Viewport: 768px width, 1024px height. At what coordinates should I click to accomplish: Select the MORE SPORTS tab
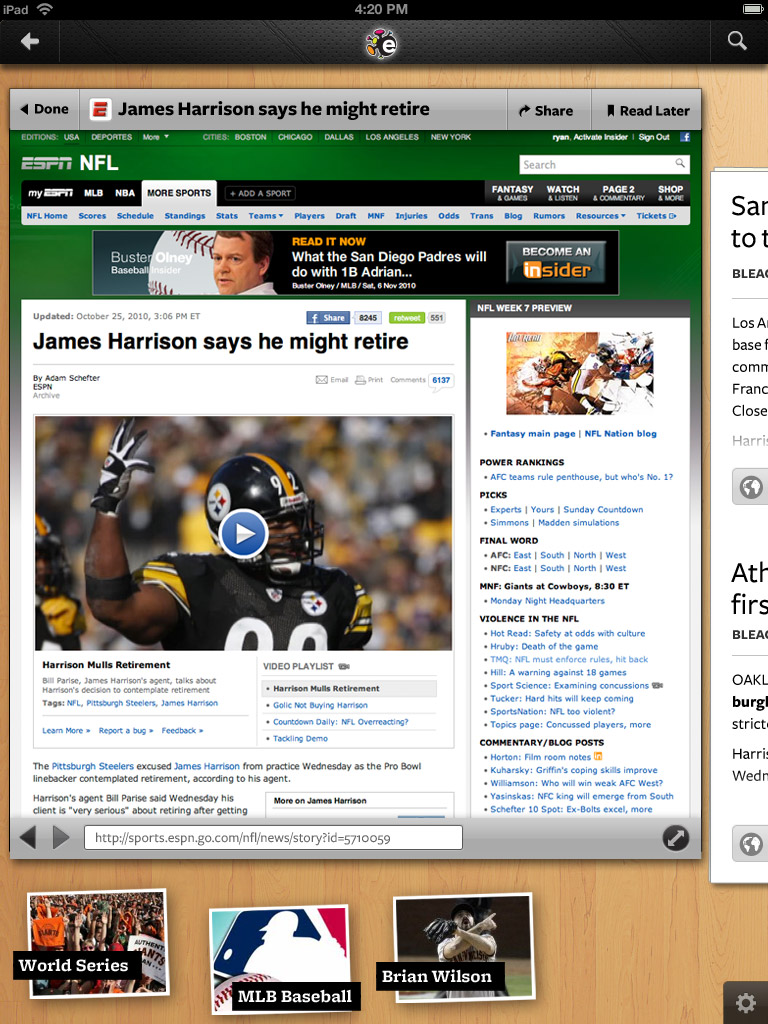(179, 193)
